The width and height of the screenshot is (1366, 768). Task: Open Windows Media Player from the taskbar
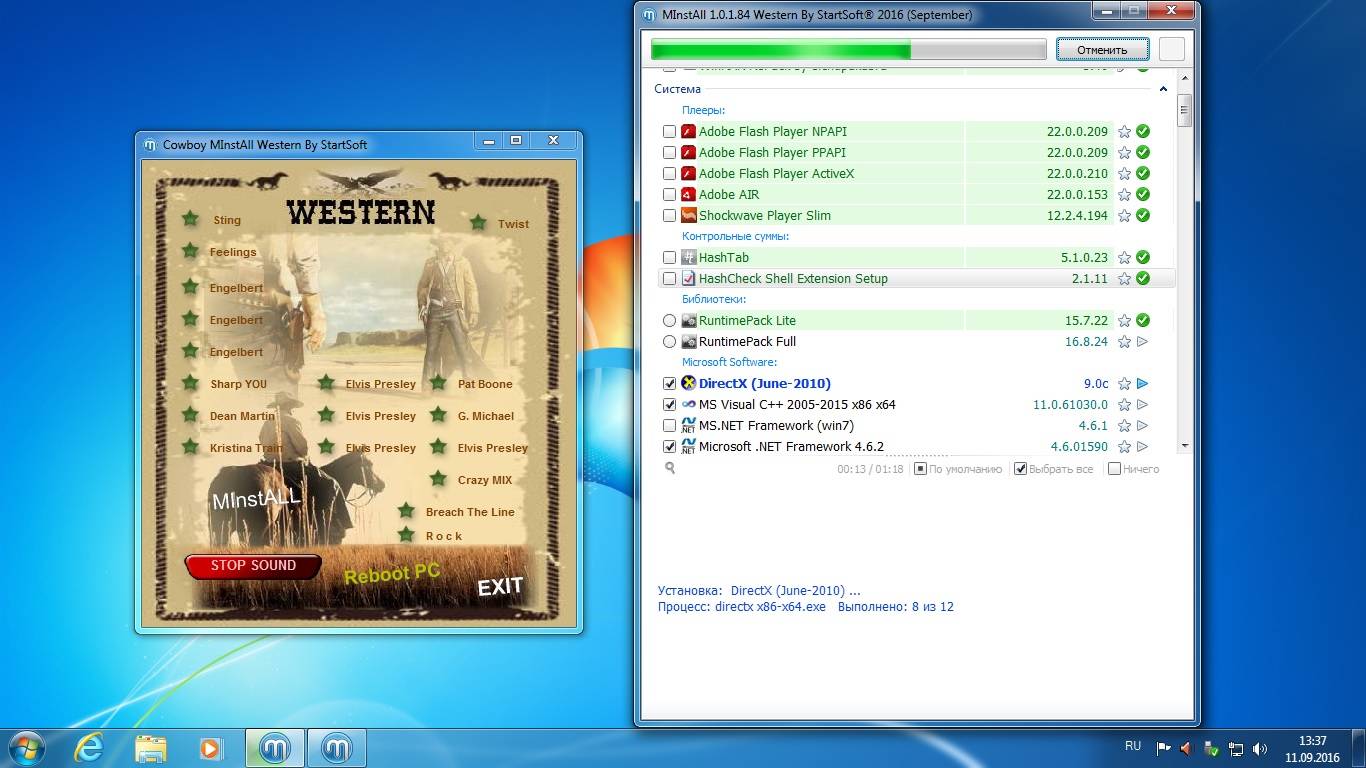(210, 747)
